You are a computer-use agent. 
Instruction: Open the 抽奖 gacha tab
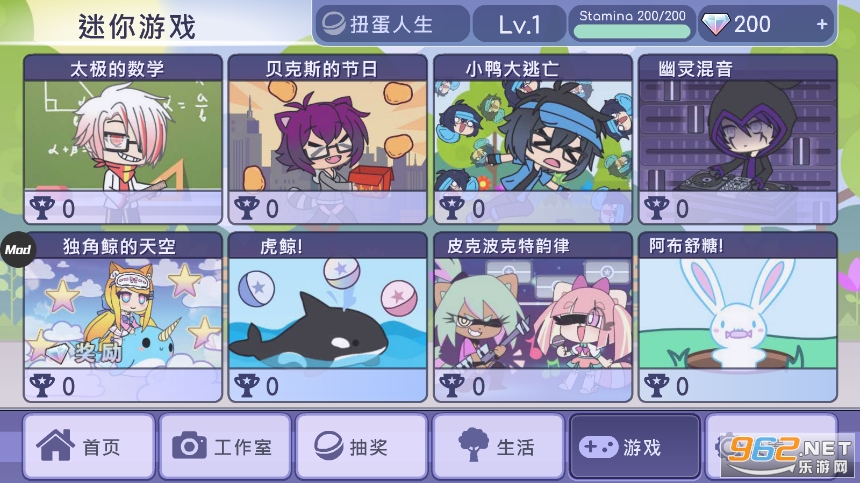pyautogui.click(x=361, y=446)
